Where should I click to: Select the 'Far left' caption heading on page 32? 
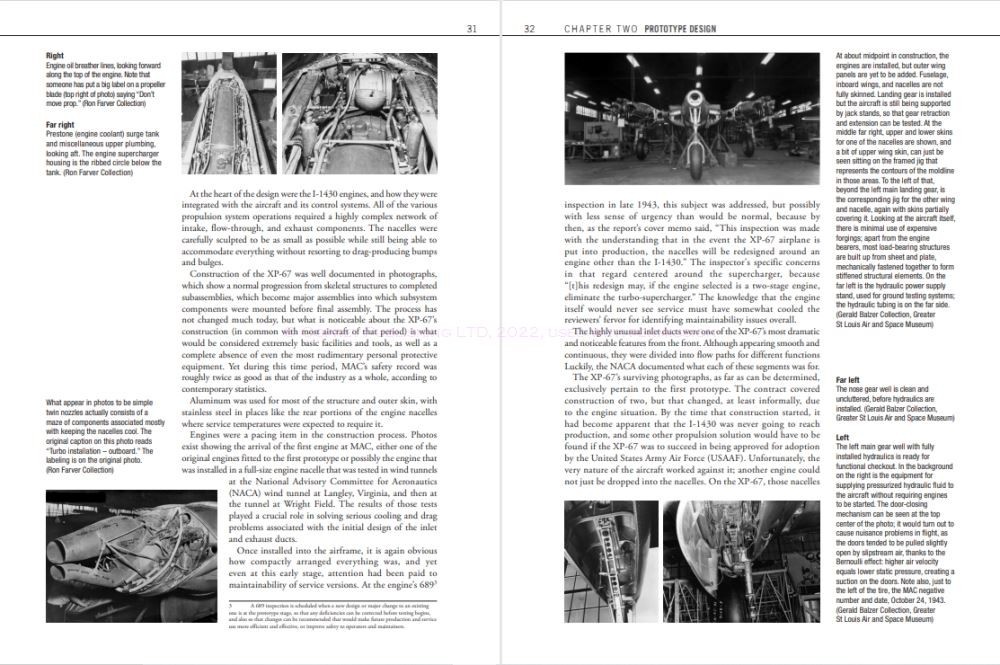(848, 380)
